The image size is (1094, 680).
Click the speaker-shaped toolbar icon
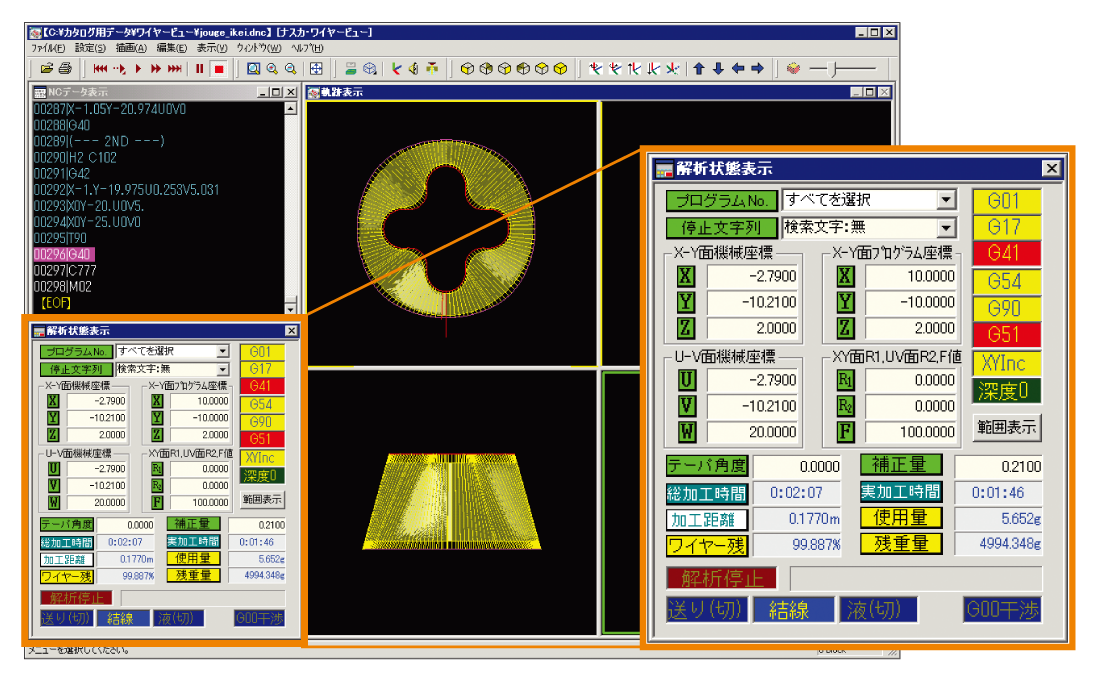click(x=414, y=68)
